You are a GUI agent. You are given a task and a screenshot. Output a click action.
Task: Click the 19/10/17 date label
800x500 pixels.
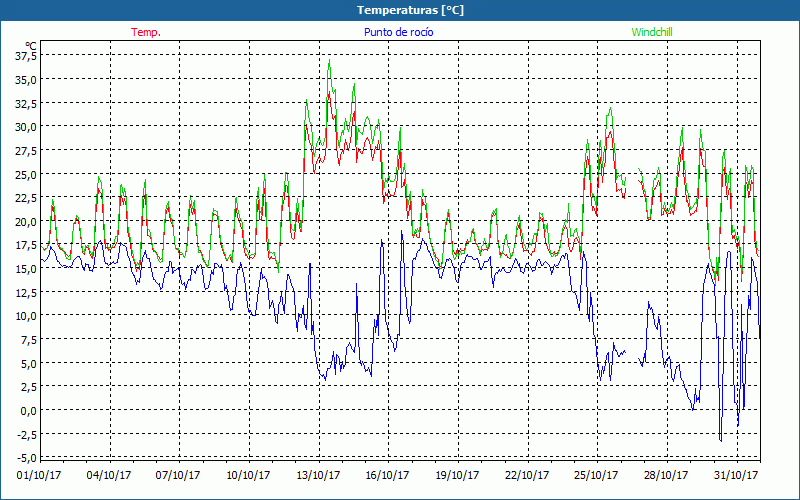457,476
